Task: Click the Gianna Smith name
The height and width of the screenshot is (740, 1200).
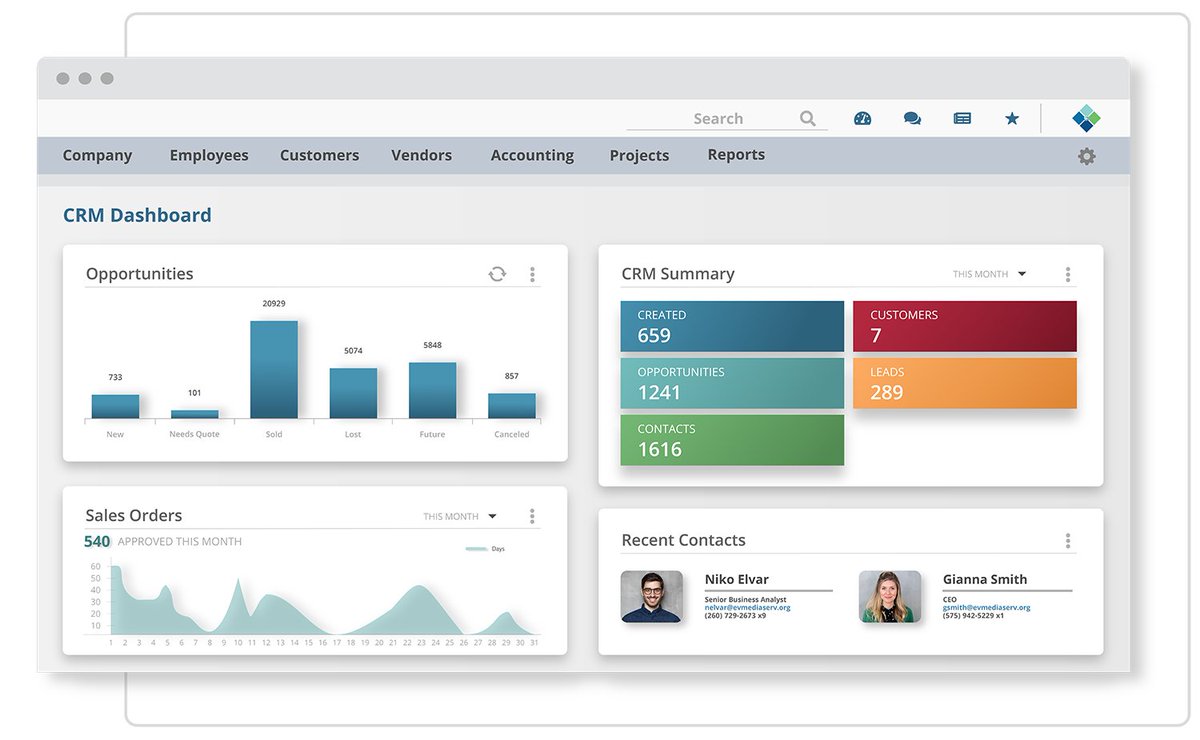Action: tap(985, 579)
